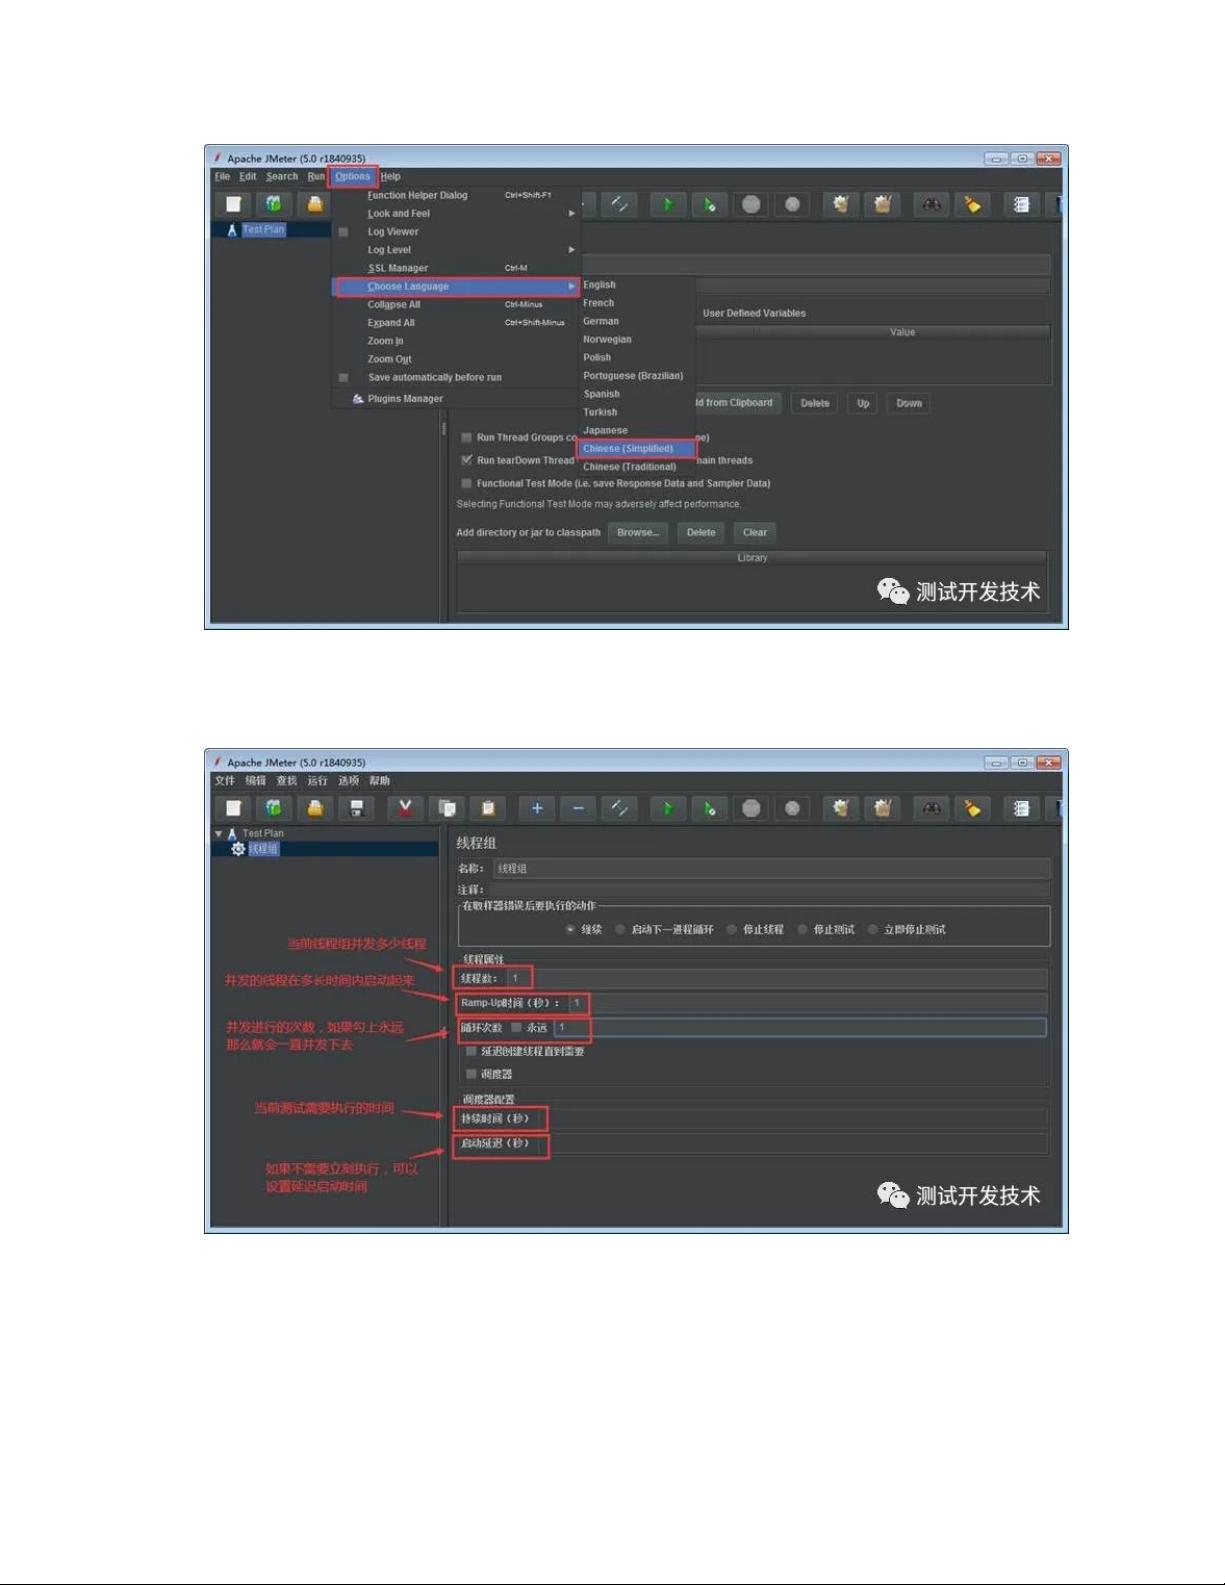Image resolution: width=1225 pixels, height=1585 pixels.
Task: Click Up button under User Defined Variables
Action: (863, 403)
